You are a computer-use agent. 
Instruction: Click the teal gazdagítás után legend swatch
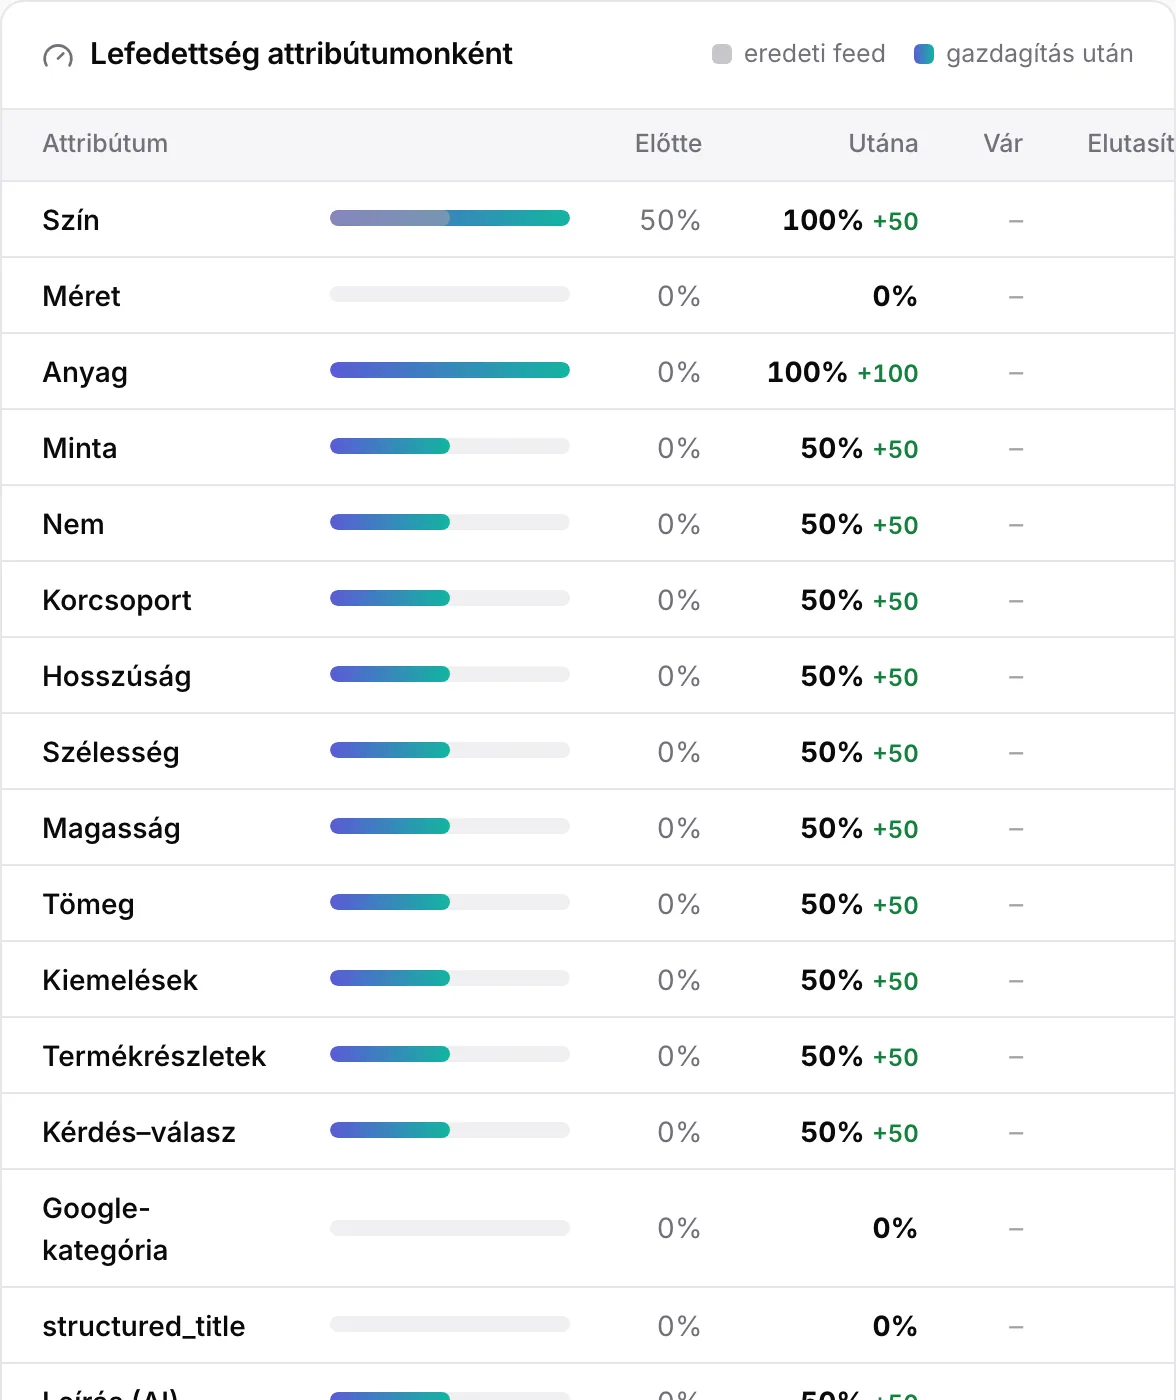click(924, 54)
